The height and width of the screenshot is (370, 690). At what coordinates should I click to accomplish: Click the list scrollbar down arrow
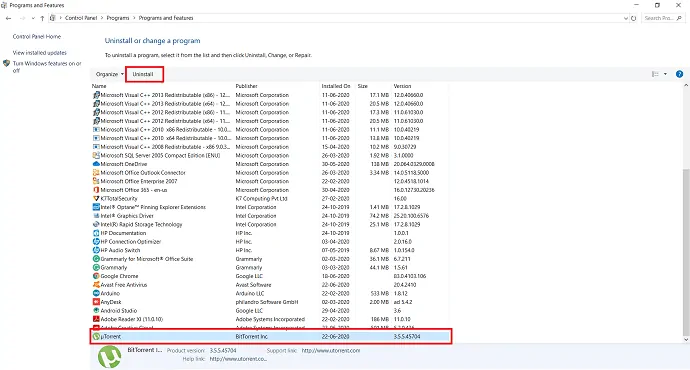pyautogui.click(x=686, y=340)
